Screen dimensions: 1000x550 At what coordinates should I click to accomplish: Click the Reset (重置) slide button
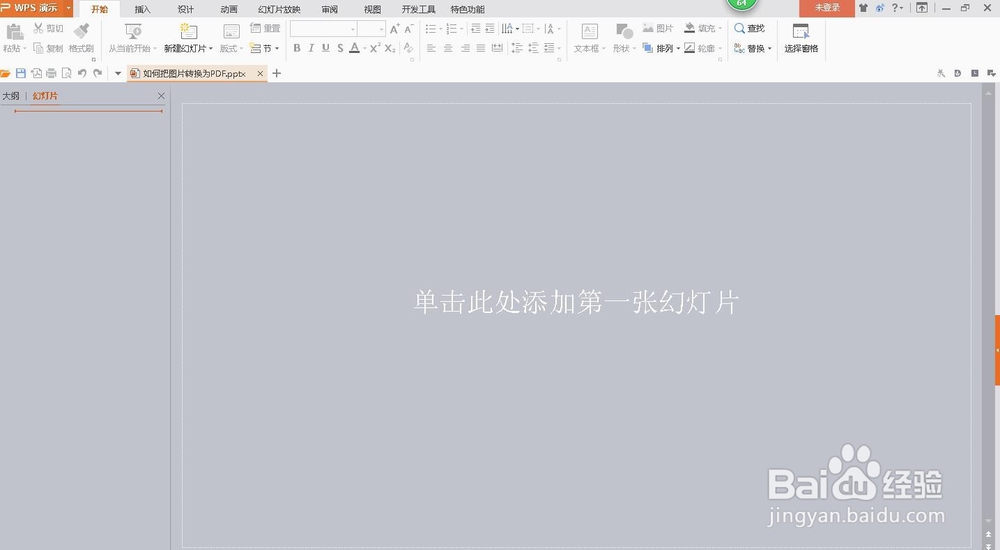click(265, 28)
